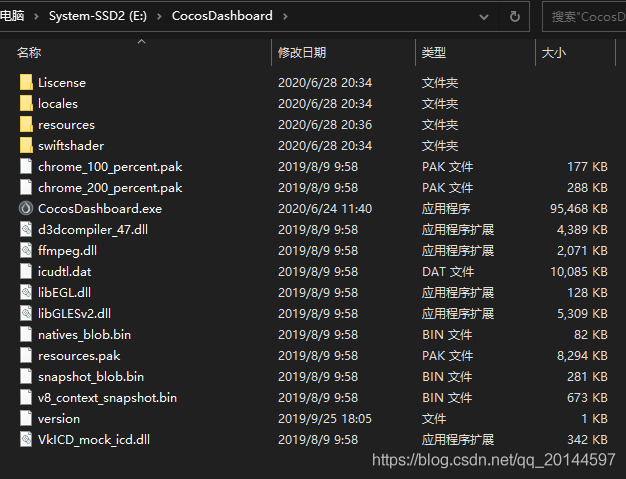Screen dimensions: 626x479
Task: Click the Liscense folder icon
Action: 26,82
